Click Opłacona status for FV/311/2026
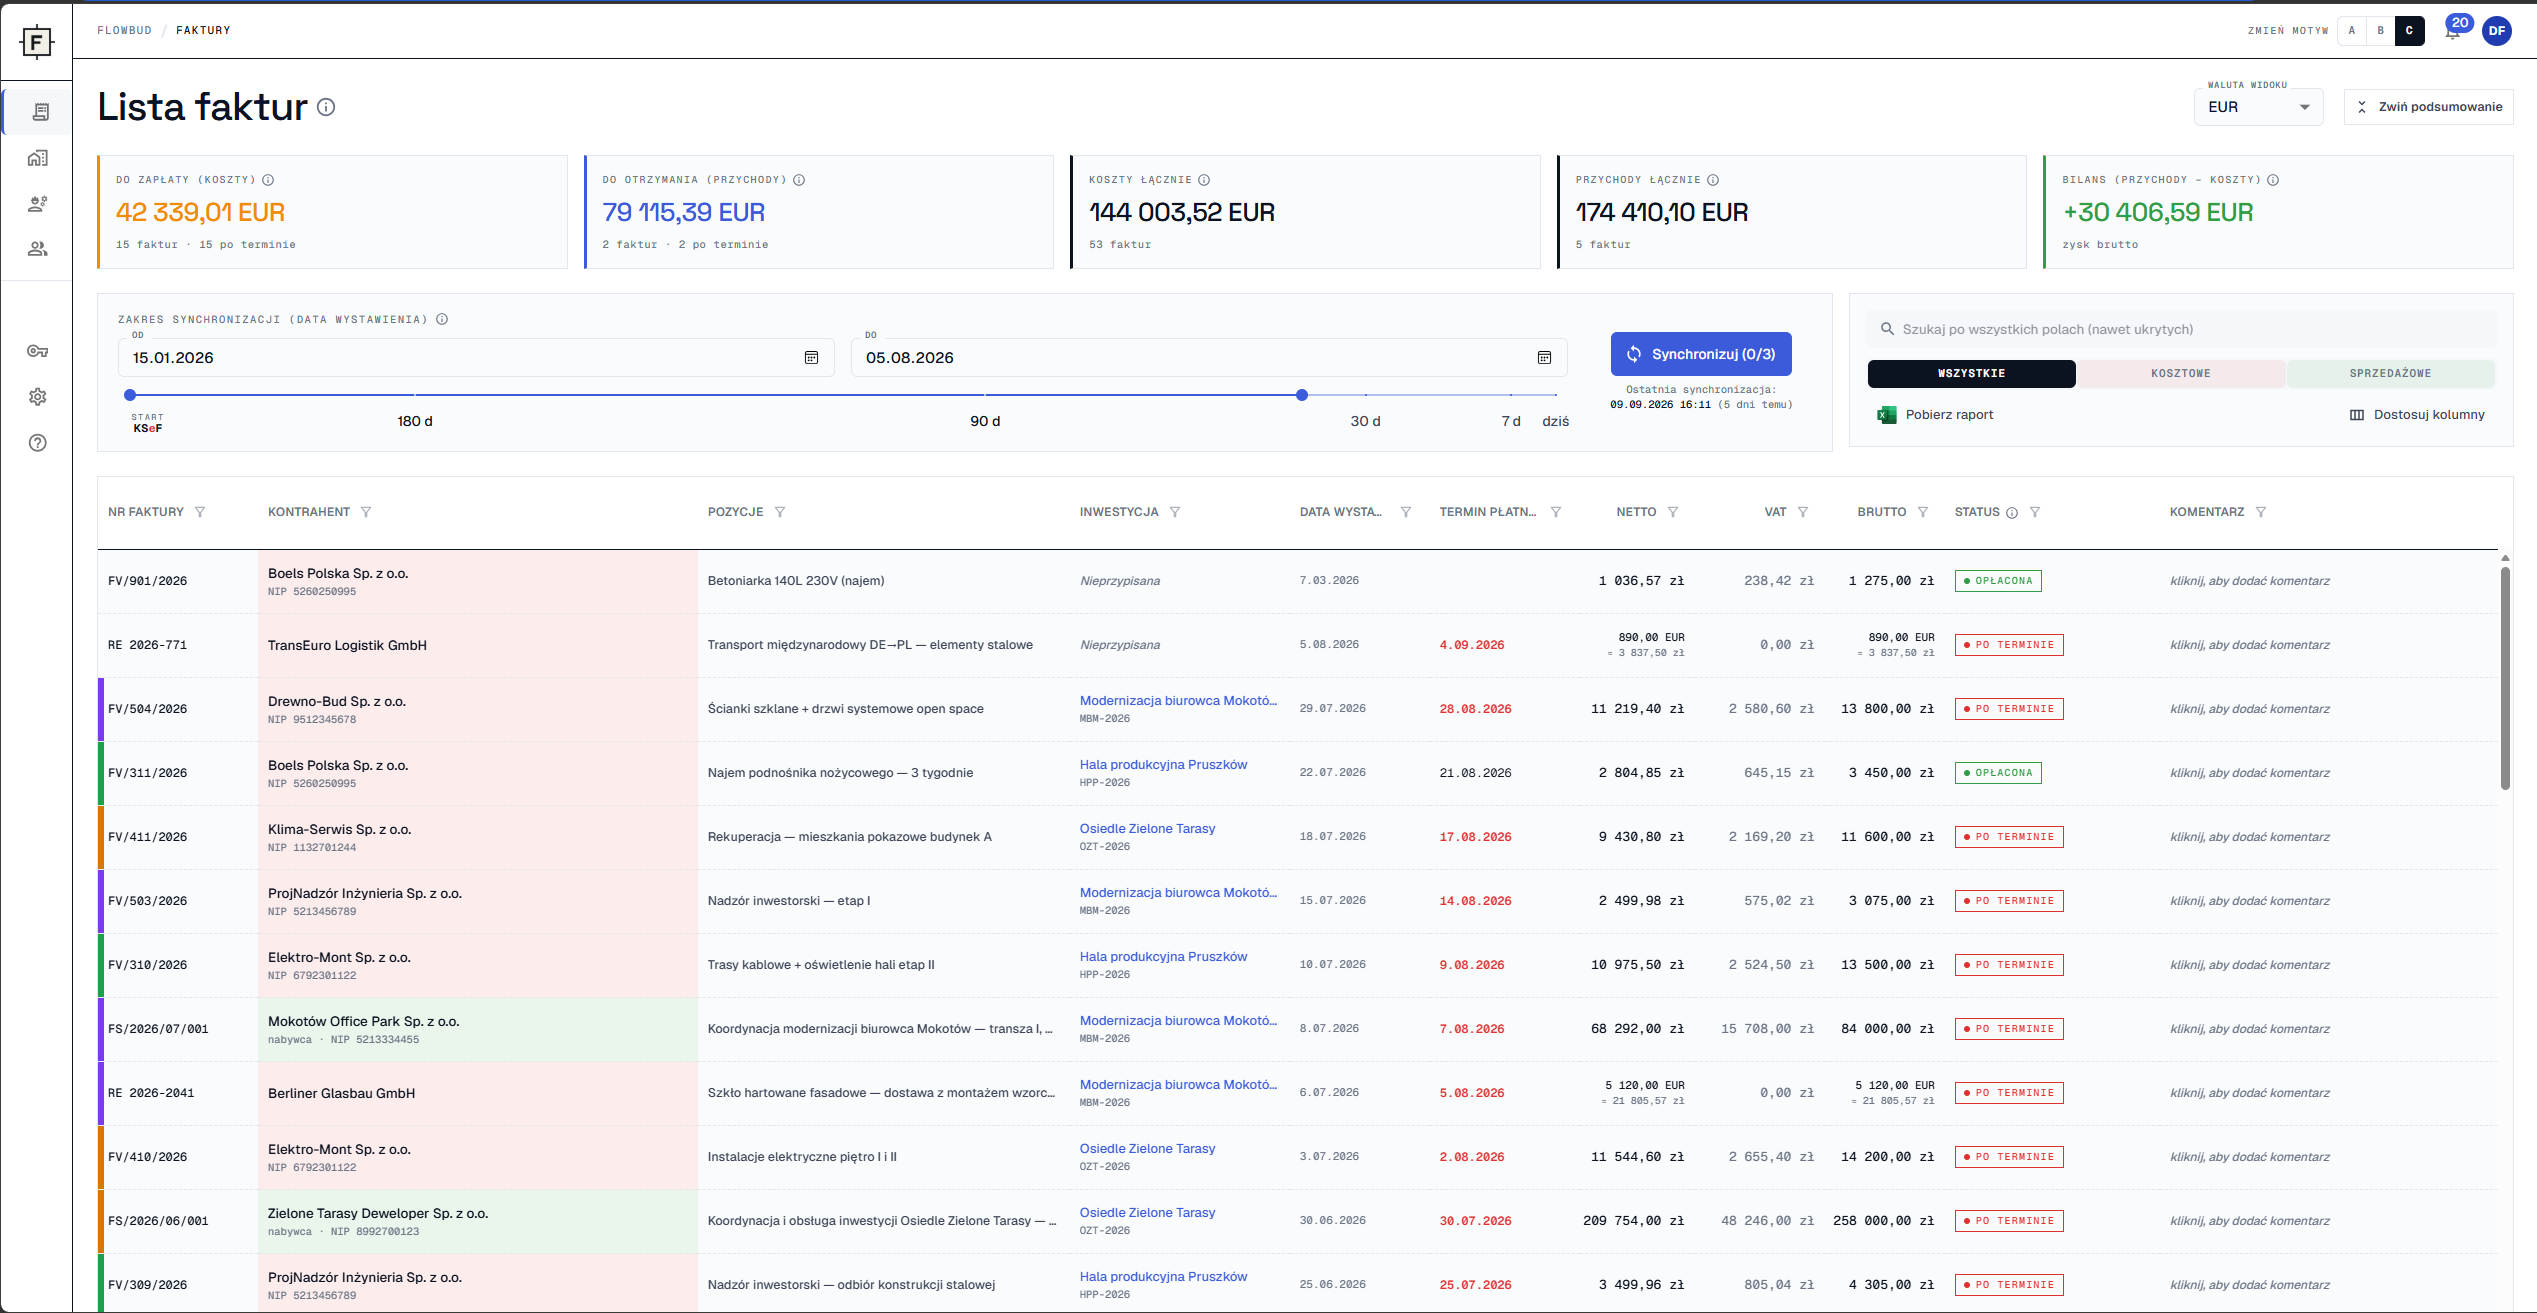This screenshot has width=2537, height=1313. click(1998, 773)
